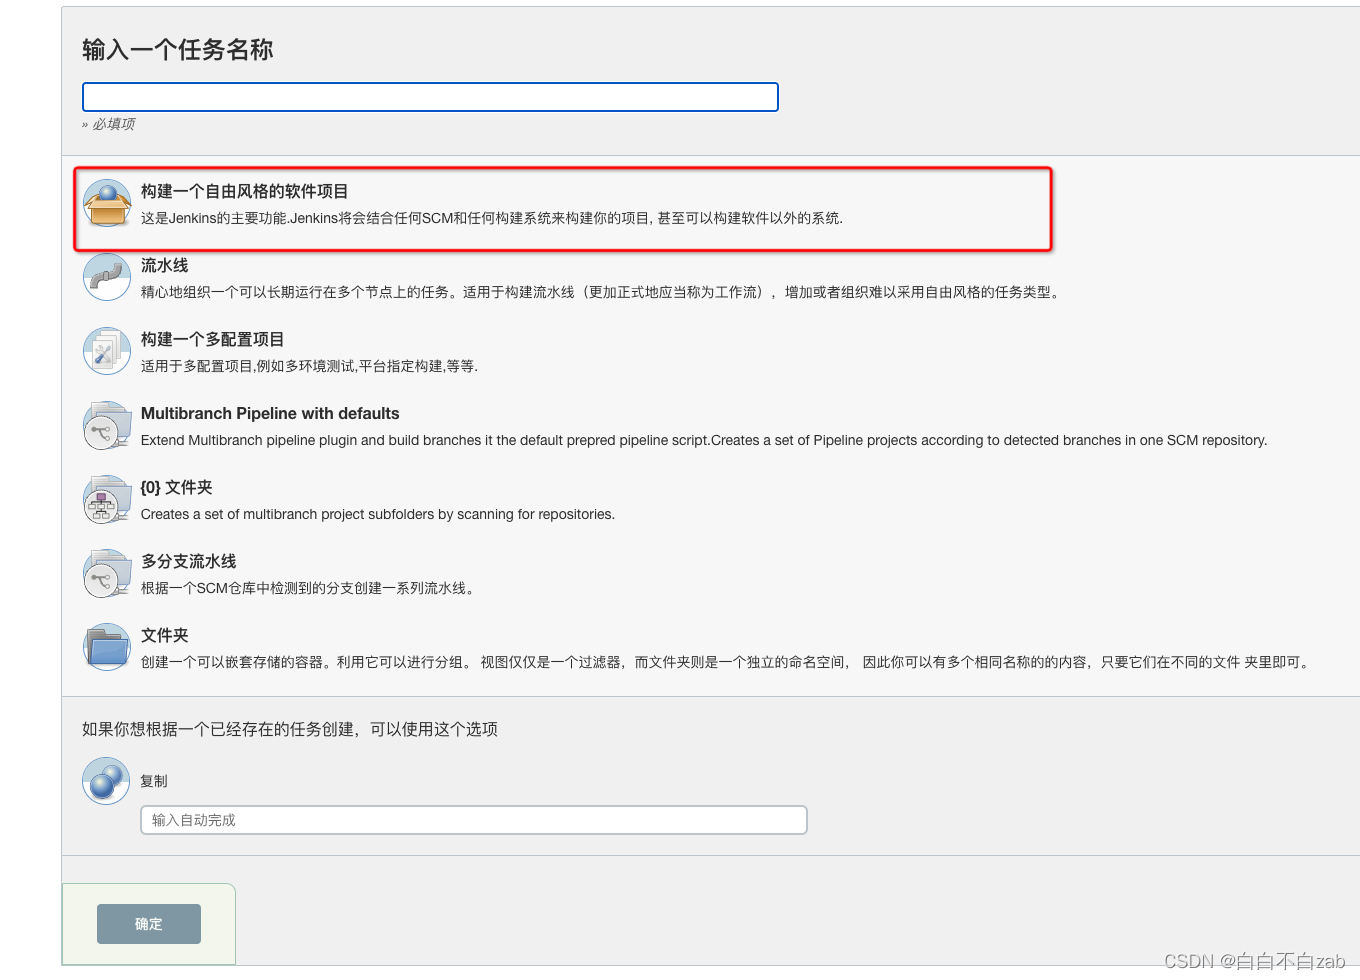The height and width of the screenshot is (980, 1360).
Task: Pick the Multibranch Pipeline with defaults icon
Action: 107,425
